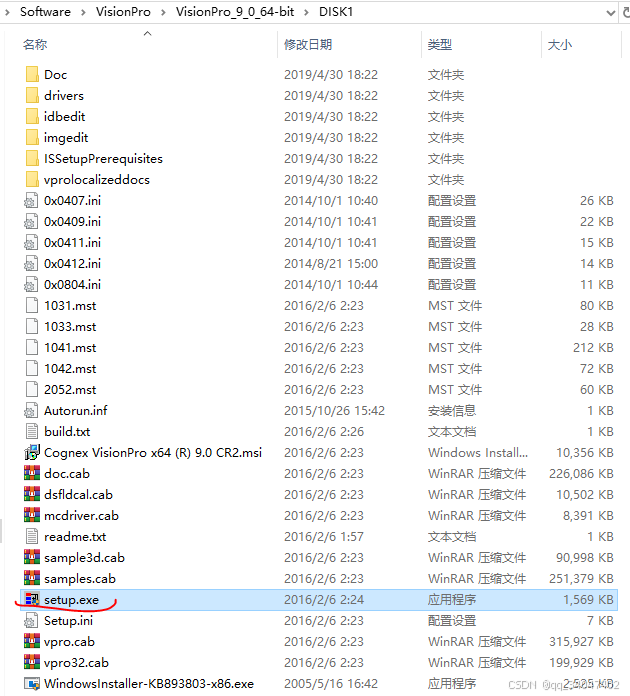
Task: Click the 251,379 KB size value
Action: [581, 578]
